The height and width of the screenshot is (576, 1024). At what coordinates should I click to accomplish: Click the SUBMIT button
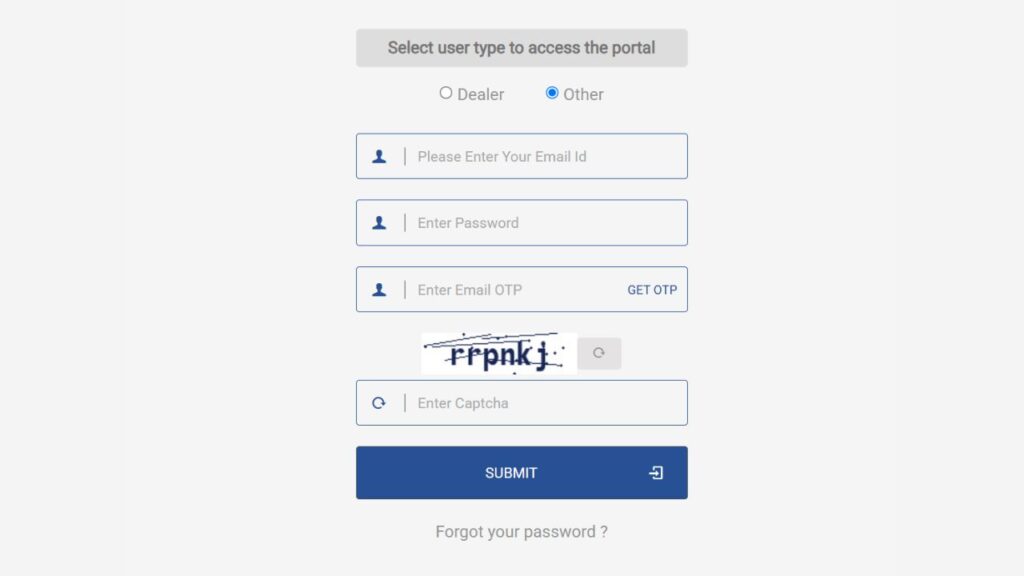click(522, 473)
